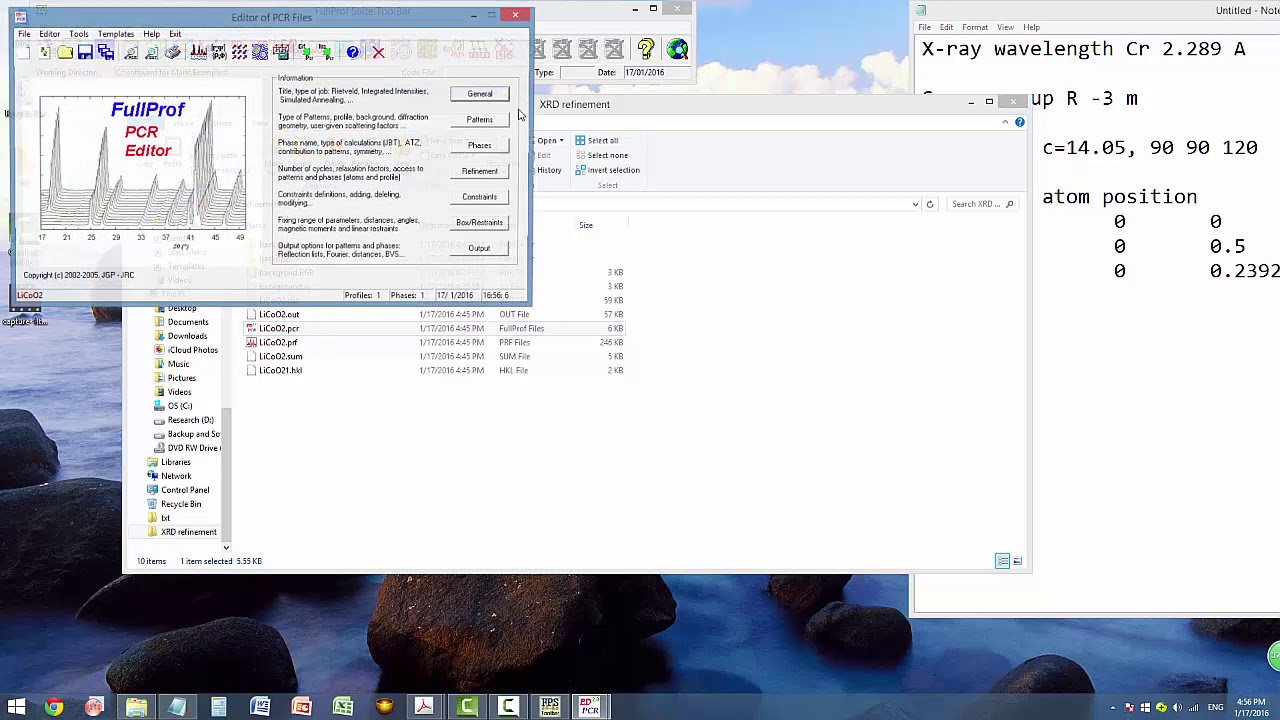Click the Constraints button

click(x=480, y=197)
